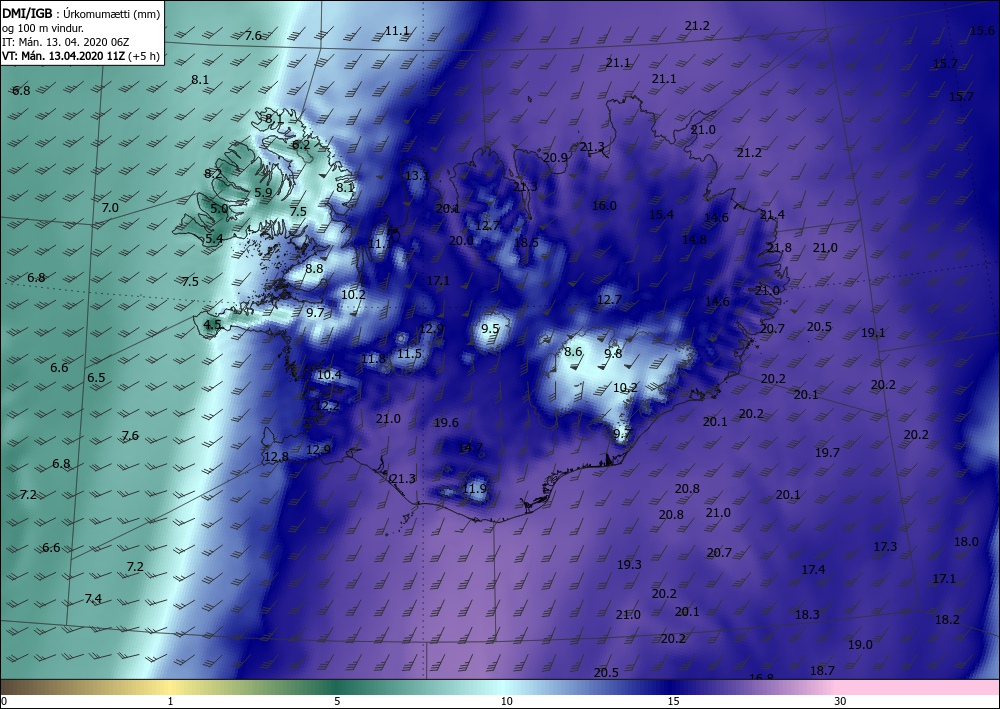Select the 14.7 map value
Image resolution: width=1000 pixels, height=709 pixels.
coord(471,448)
